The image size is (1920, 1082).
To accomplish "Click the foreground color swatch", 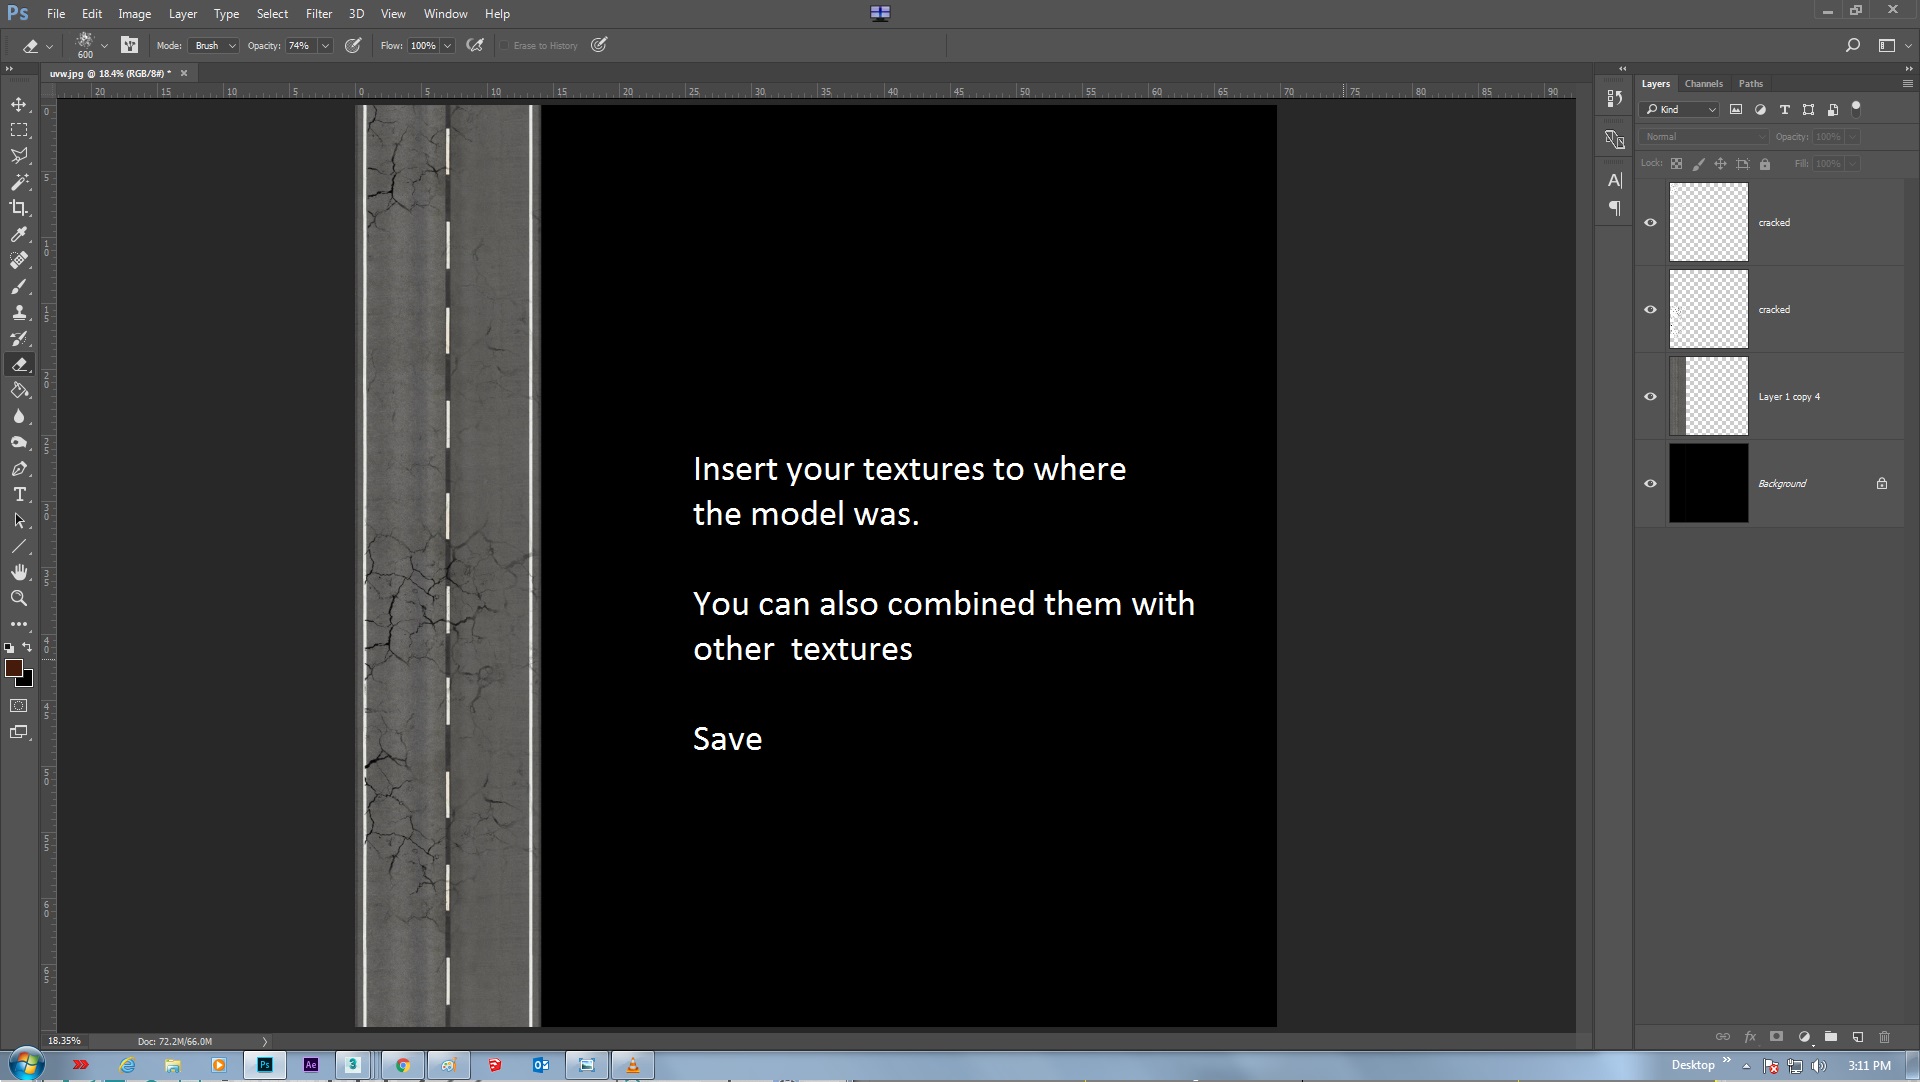I will (13, 666).
